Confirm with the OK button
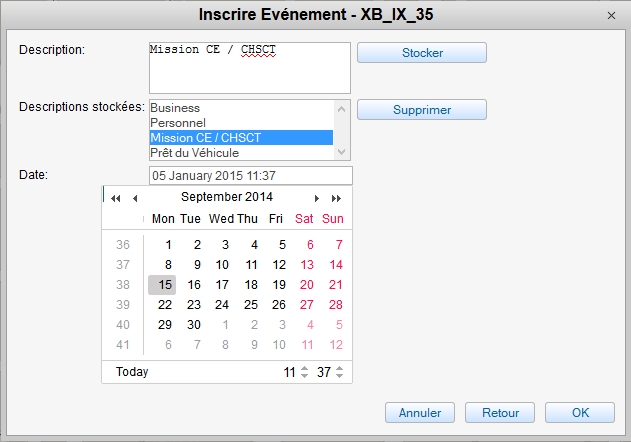This screenshot has width=631, height=442. [x=580, y=412]
